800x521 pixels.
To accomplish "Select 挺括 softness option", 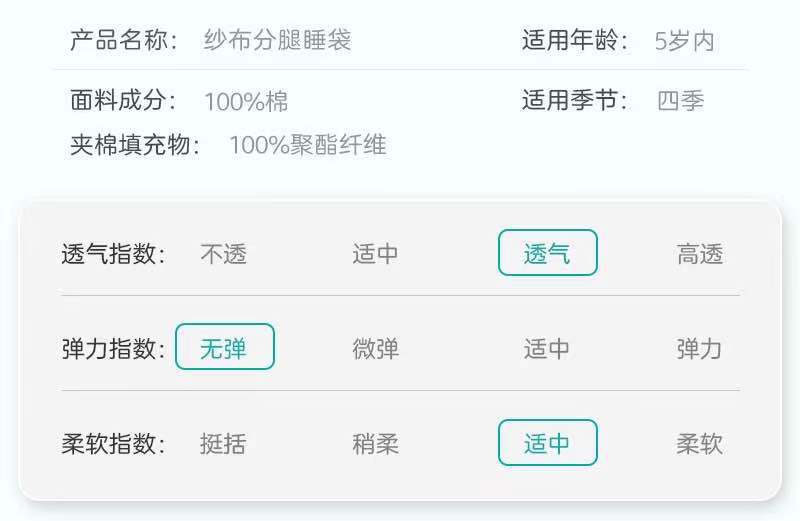I will pyautogui.click(x=223, y=444).
